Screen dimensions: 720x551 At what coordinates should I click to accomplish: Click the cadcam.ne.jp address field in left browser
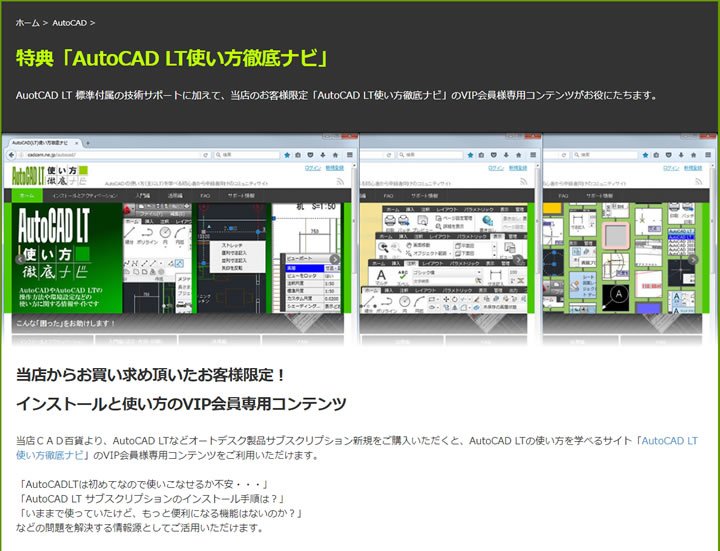tap(110, 155)
